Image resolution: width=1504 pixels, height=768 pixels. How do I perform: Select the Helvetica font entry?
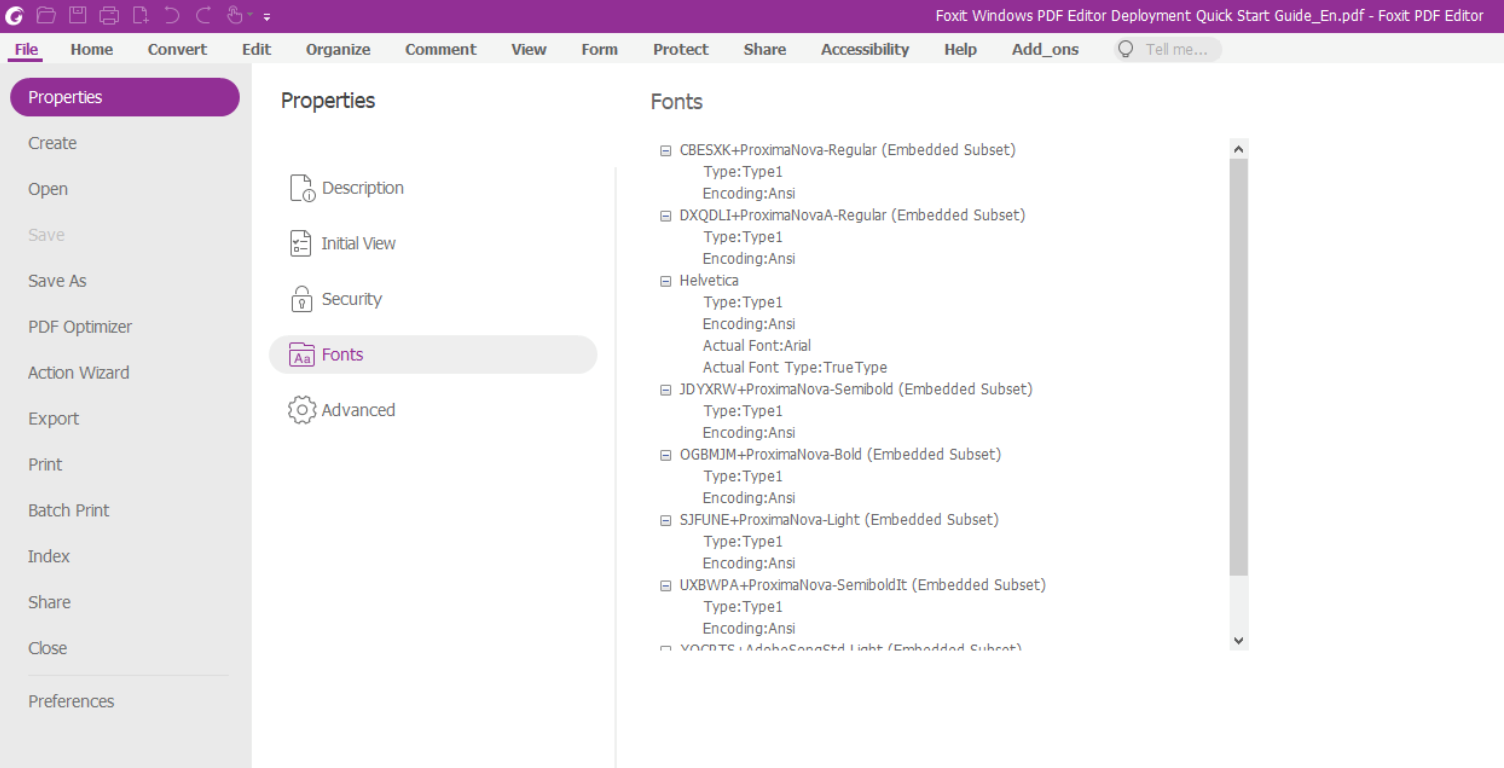coord(709,281)
